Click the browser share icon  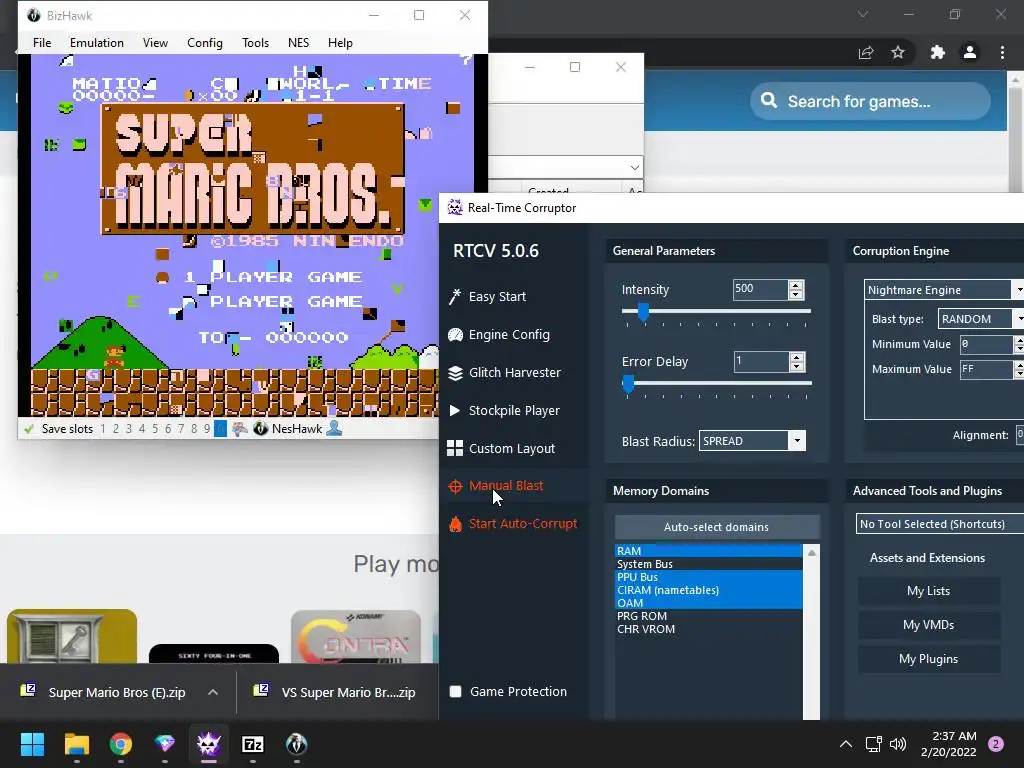click(866, 52)
